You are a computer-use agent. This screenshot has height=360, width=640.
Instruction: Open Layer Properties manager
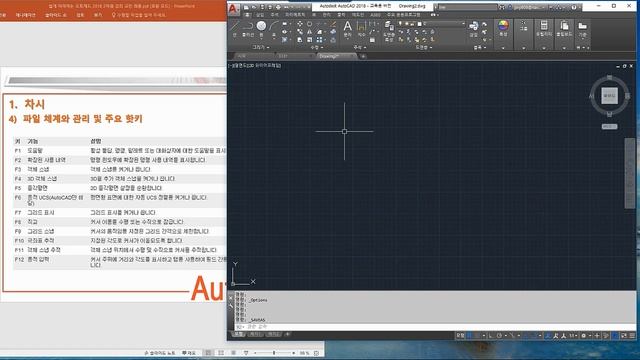click(389, 31)
